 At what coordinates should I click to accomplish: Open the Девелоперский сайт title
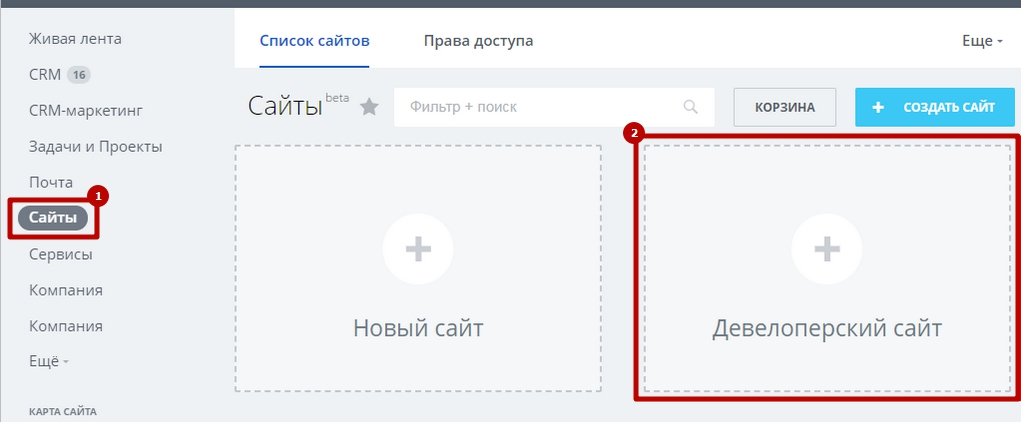click(827, 328)
